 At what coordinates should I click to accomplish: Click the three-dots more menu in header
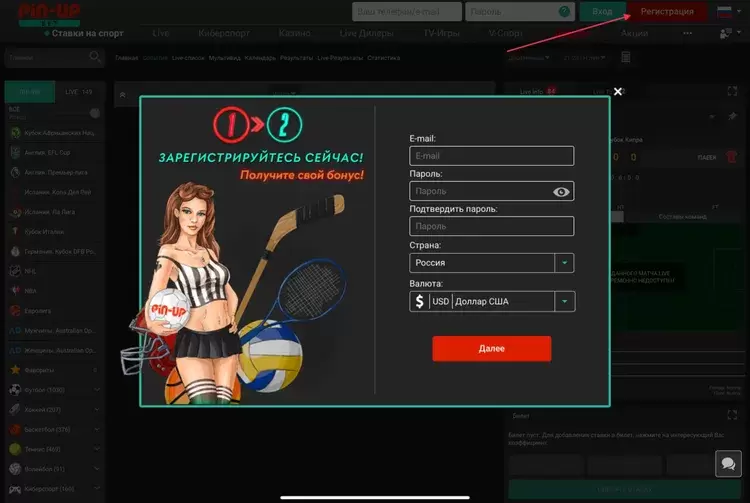click(x=687, y=33)
